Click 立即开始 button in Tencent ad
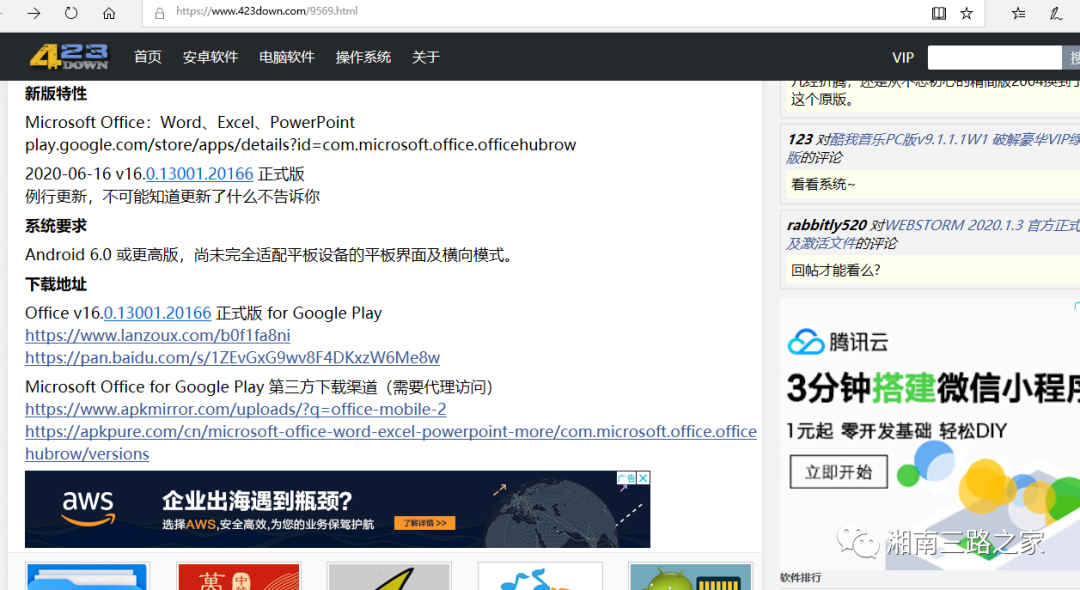Image resolution: width=1080 pixels, height=590 pixels. click(x=838, y=472)
